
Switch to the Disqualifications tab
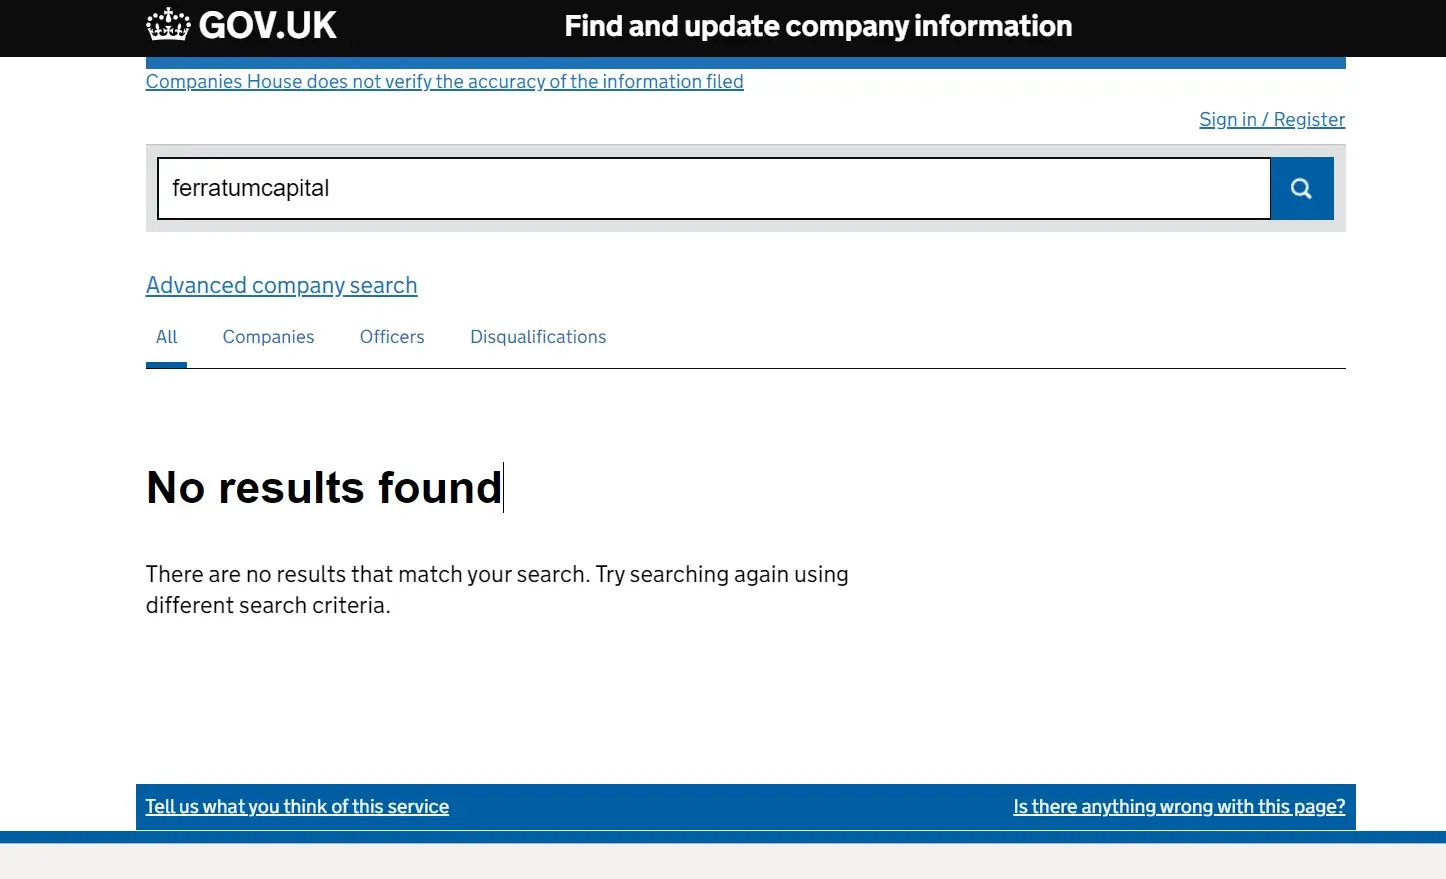538,337
